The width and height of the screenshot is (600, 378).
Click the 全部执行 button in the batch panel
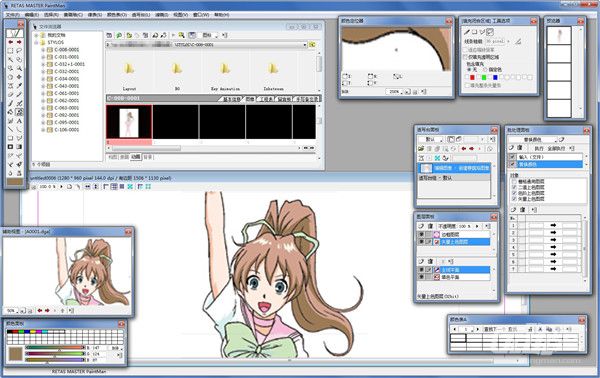coord(556,149)
